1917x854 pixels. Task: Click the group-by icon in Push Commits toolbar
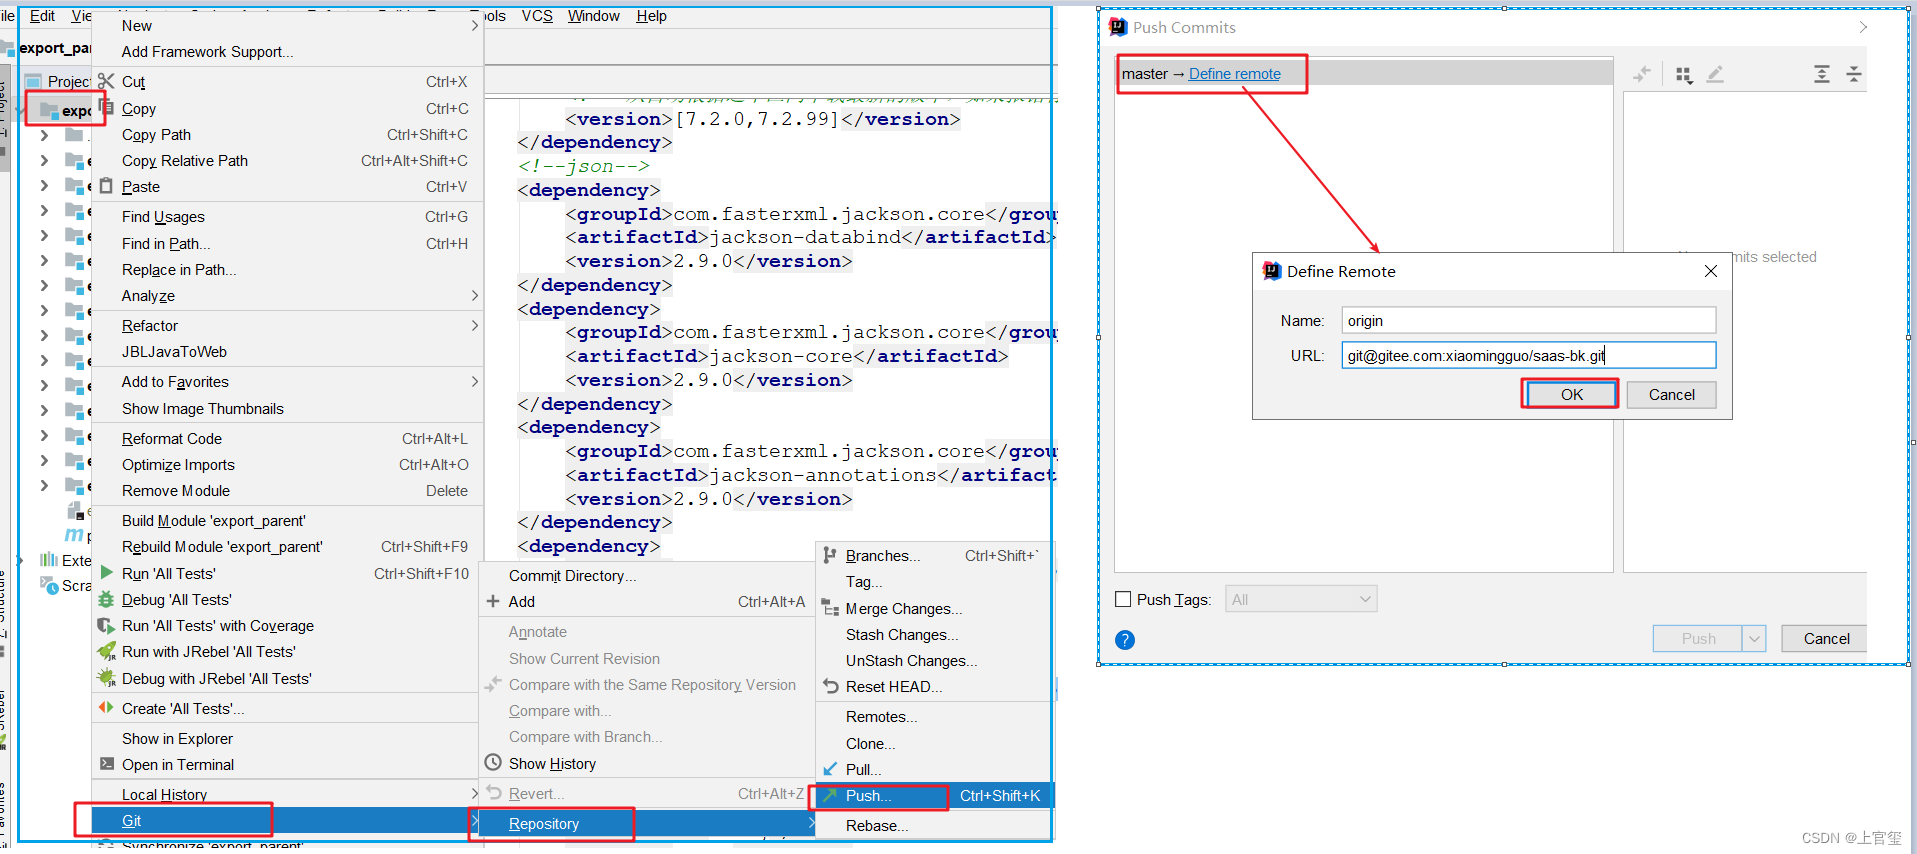coord(1684,75)
